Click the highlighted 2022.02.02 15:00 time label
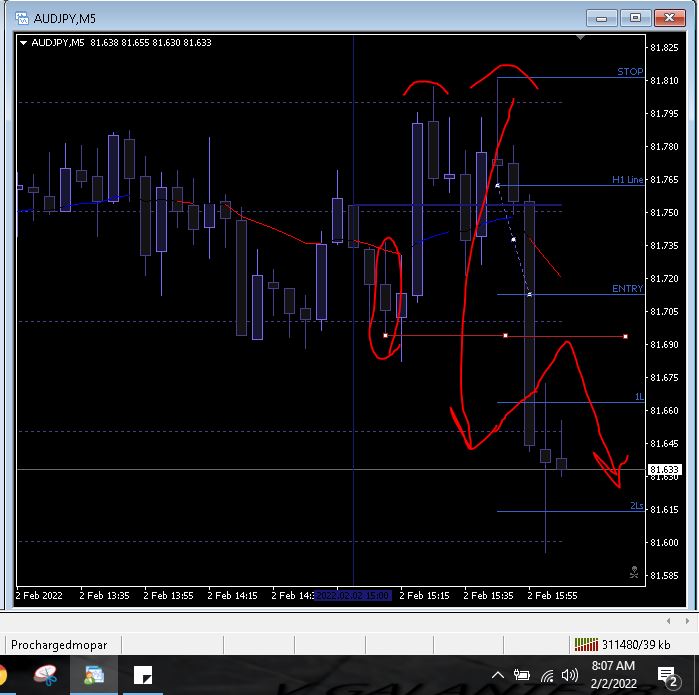699x695 pixels. (353, 595)
